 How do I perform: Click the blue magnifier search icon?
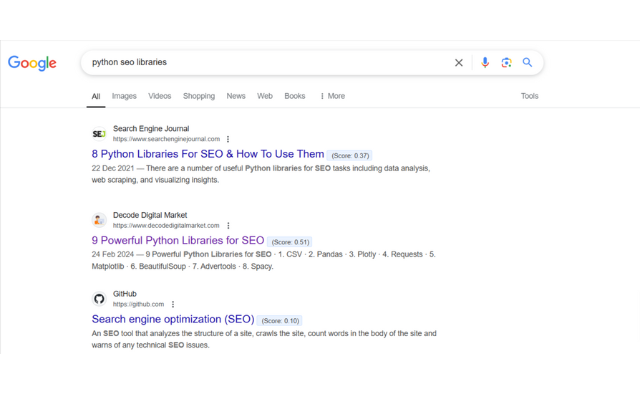[x=527, y=62]
